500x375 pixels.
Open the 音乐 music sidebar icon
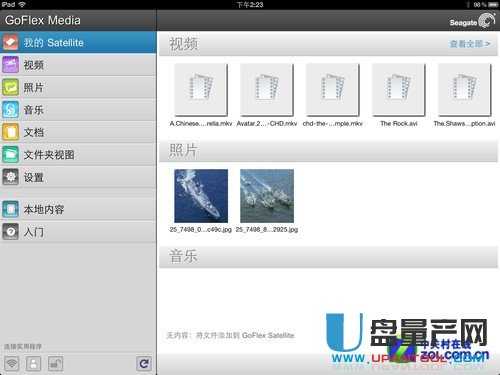pos(10,110)
